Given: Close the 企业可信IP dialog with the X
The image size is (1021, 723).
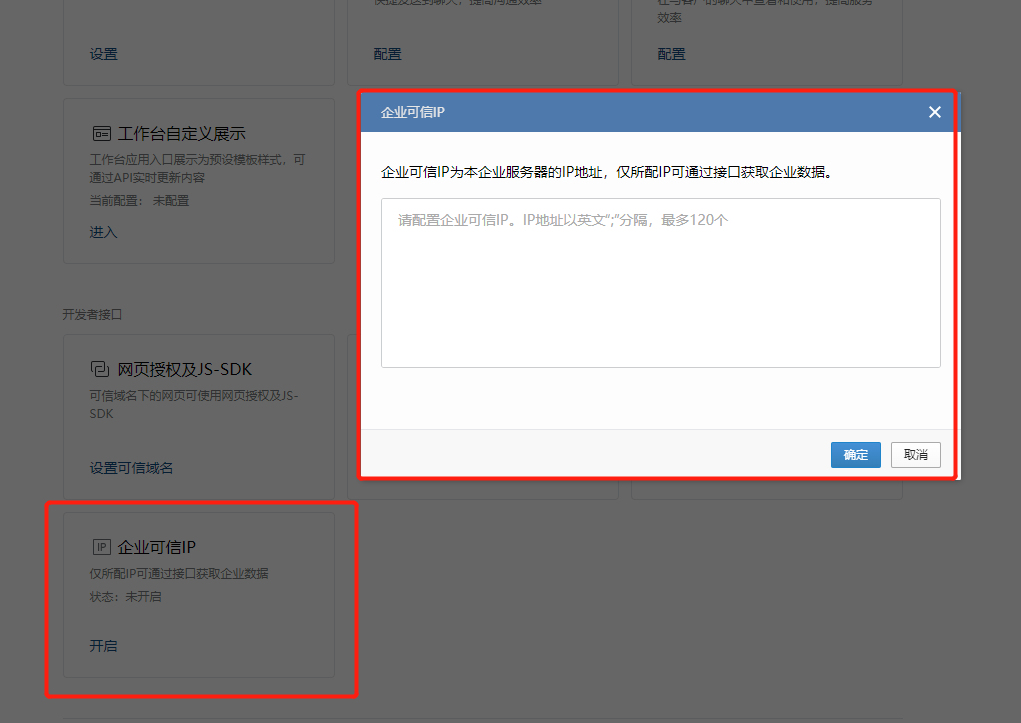Looking at the screenshot, I should click(934, 112).
